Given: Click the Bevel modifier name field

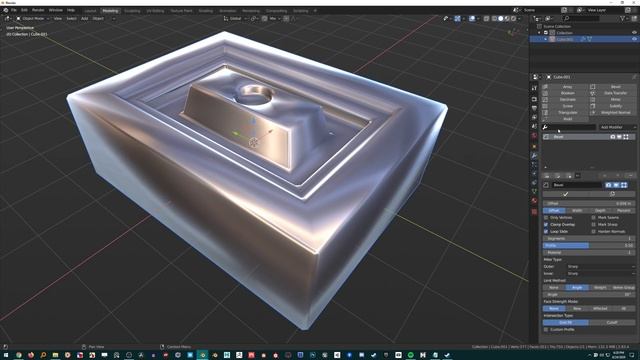Looking at the screenshot, I should click(577, 185).
